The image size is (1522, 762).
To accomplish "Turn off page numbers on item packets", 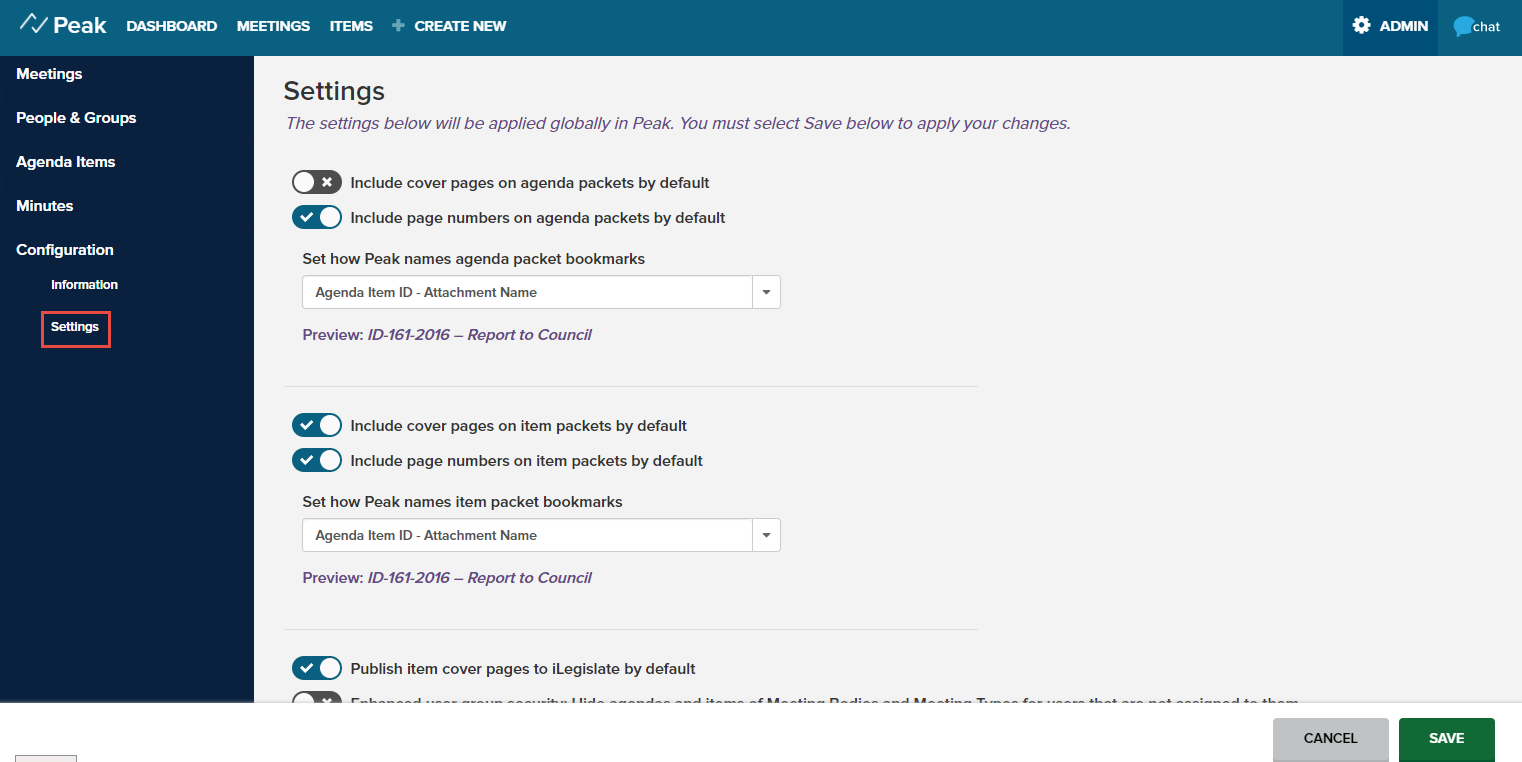I will [317, 460].
